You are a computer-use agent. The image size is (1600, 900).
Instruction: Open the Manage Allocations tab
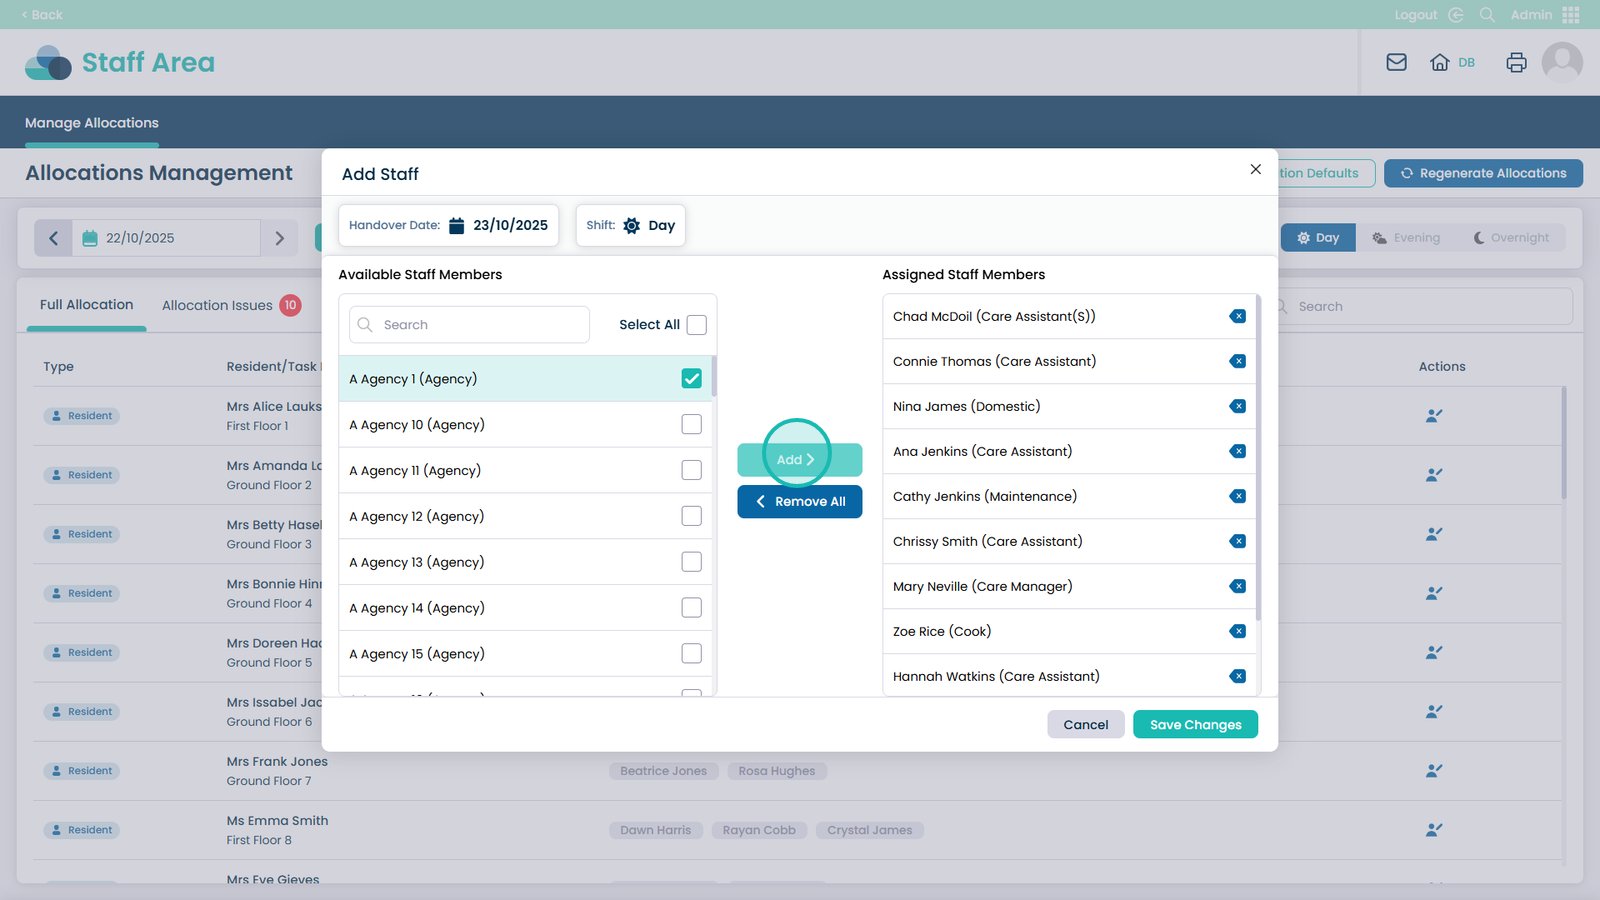click(92, 123)
